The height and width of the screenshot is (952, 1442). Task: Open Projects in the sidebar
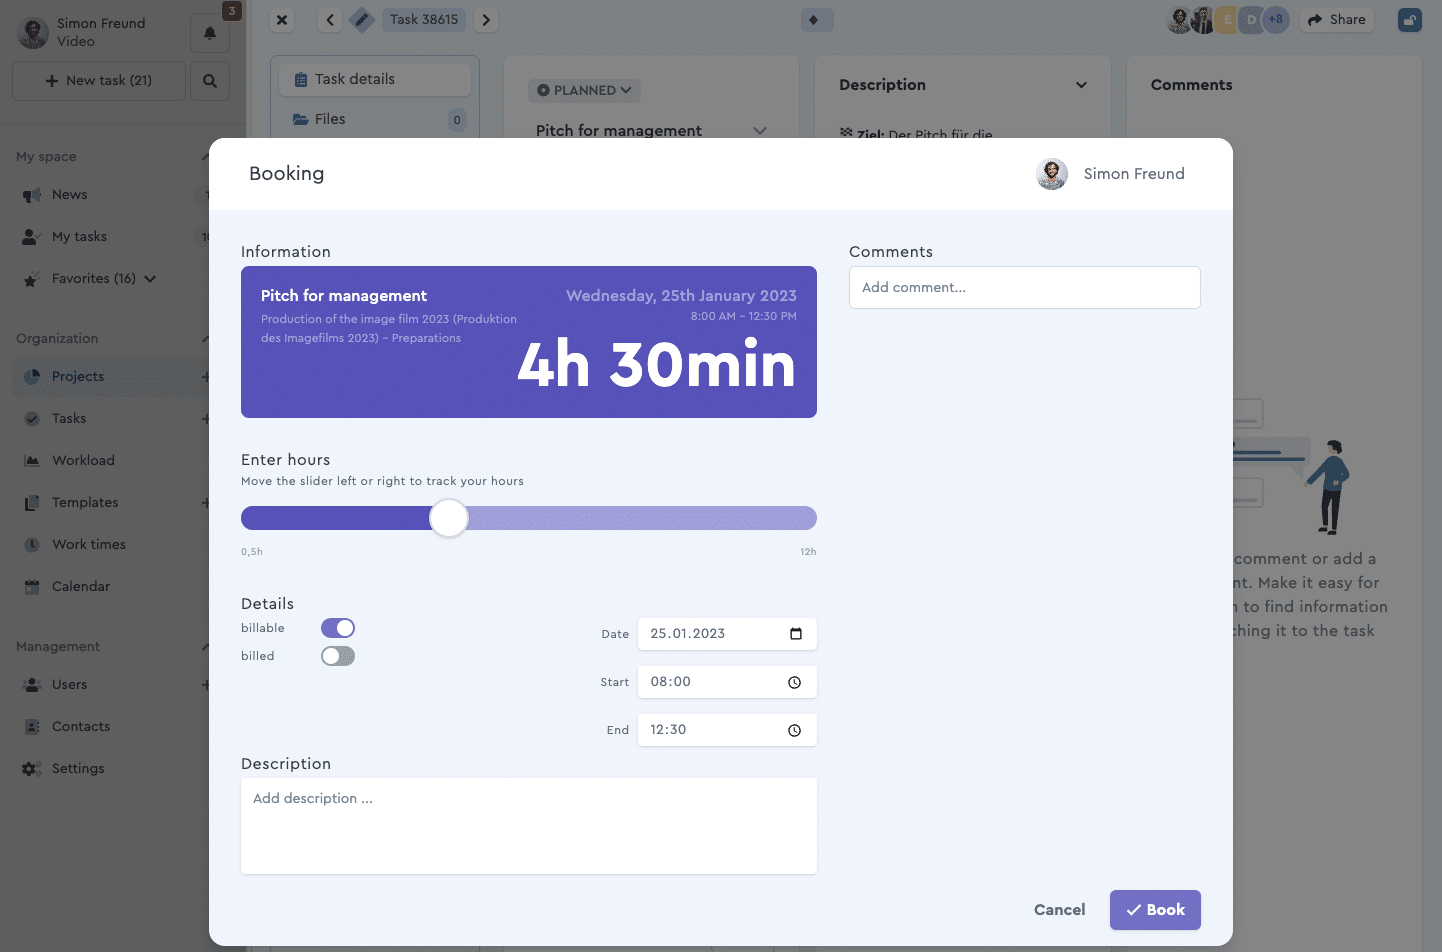78,377
